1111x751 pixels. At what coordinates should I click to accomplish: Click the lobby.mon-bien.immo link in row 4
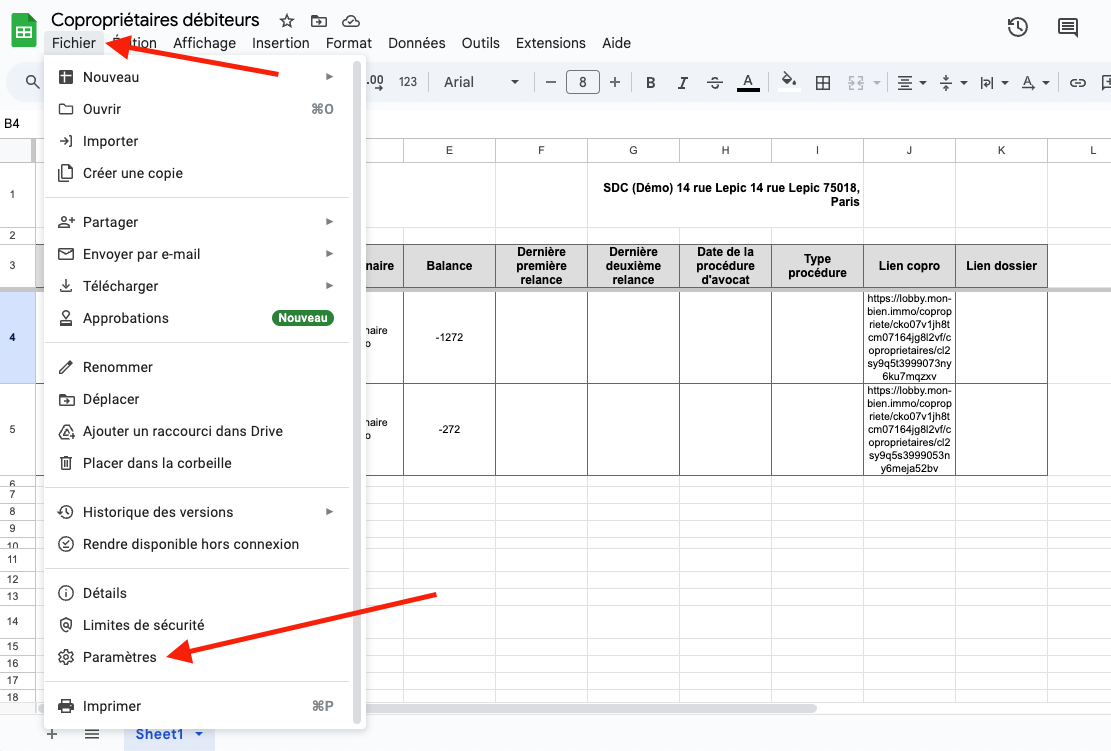pyautogui.click(x=909, y=337)
